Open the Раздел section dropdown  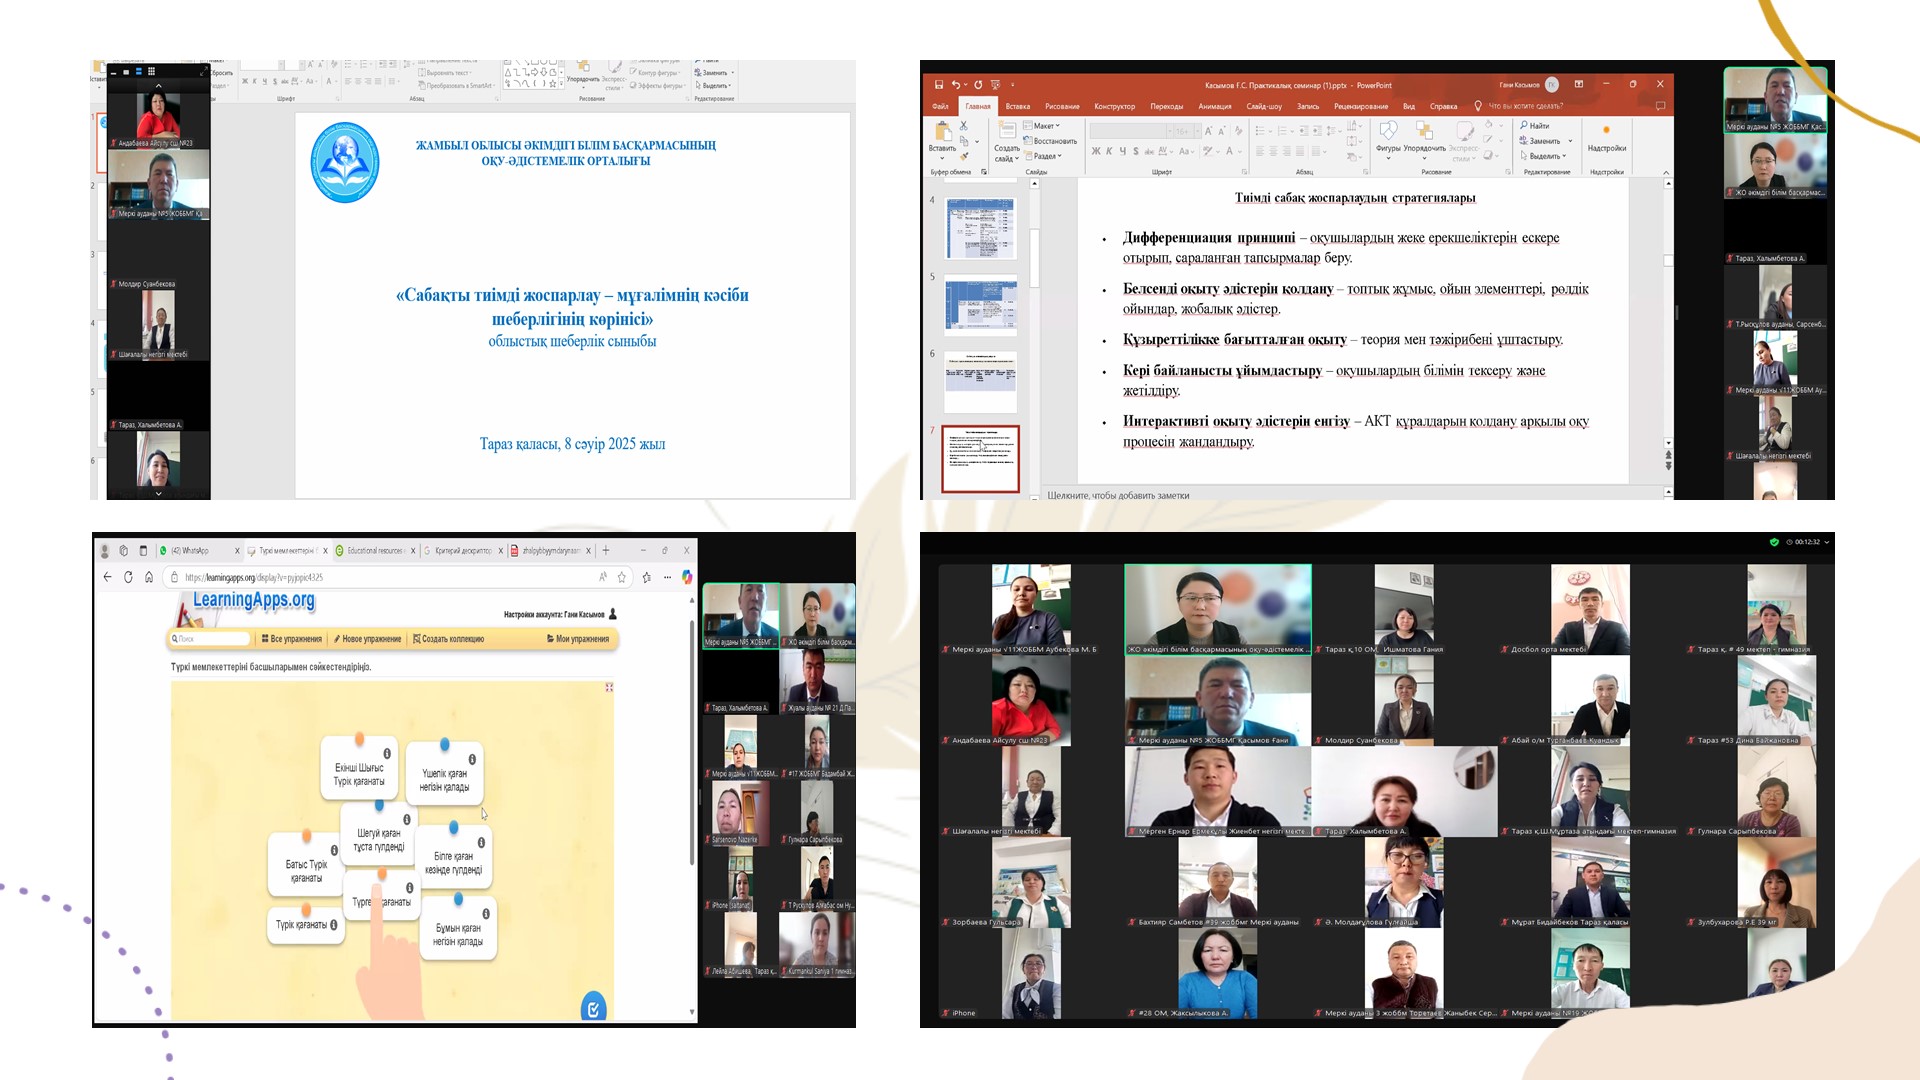[x=1043, y=156]
